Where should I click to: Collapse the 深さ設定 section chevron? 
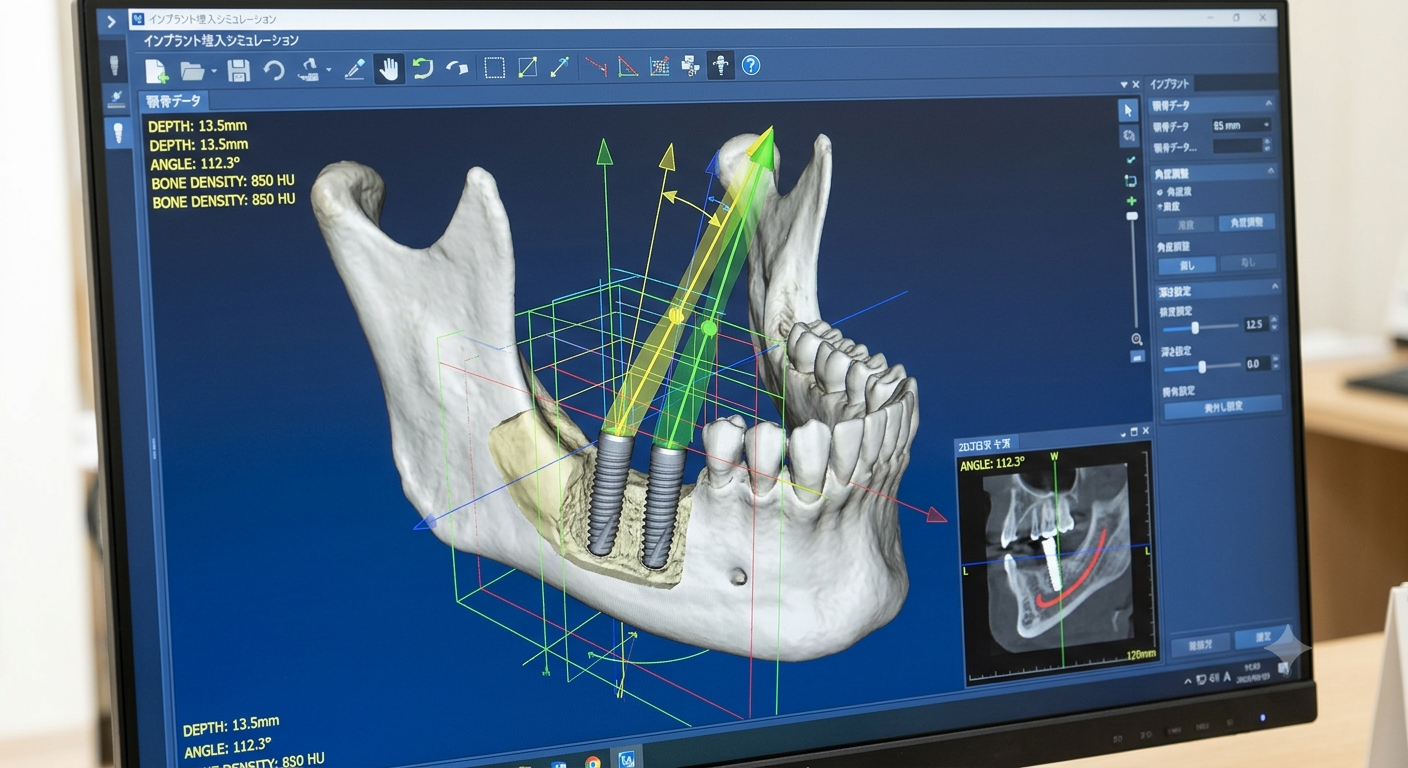1274,287
